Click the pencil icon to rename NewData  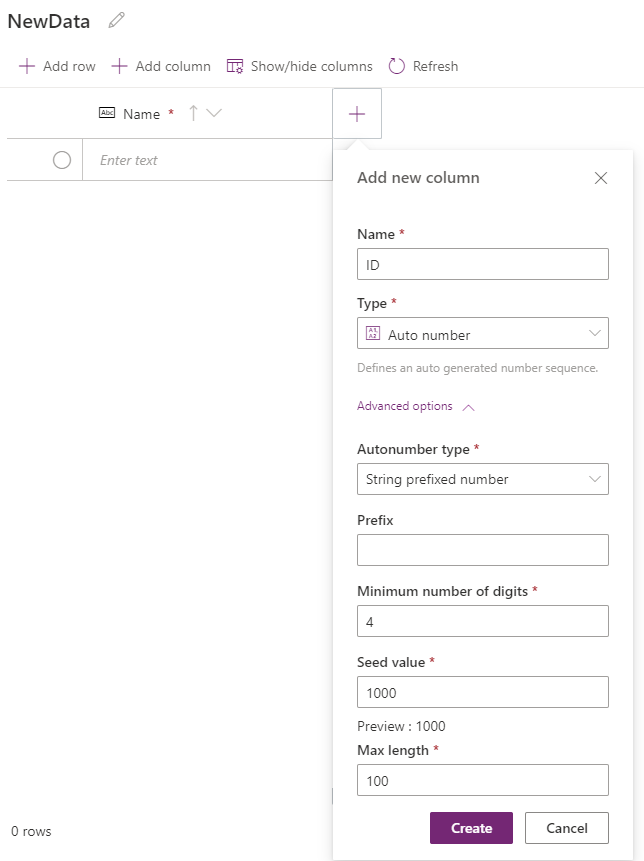coord(117,21)
